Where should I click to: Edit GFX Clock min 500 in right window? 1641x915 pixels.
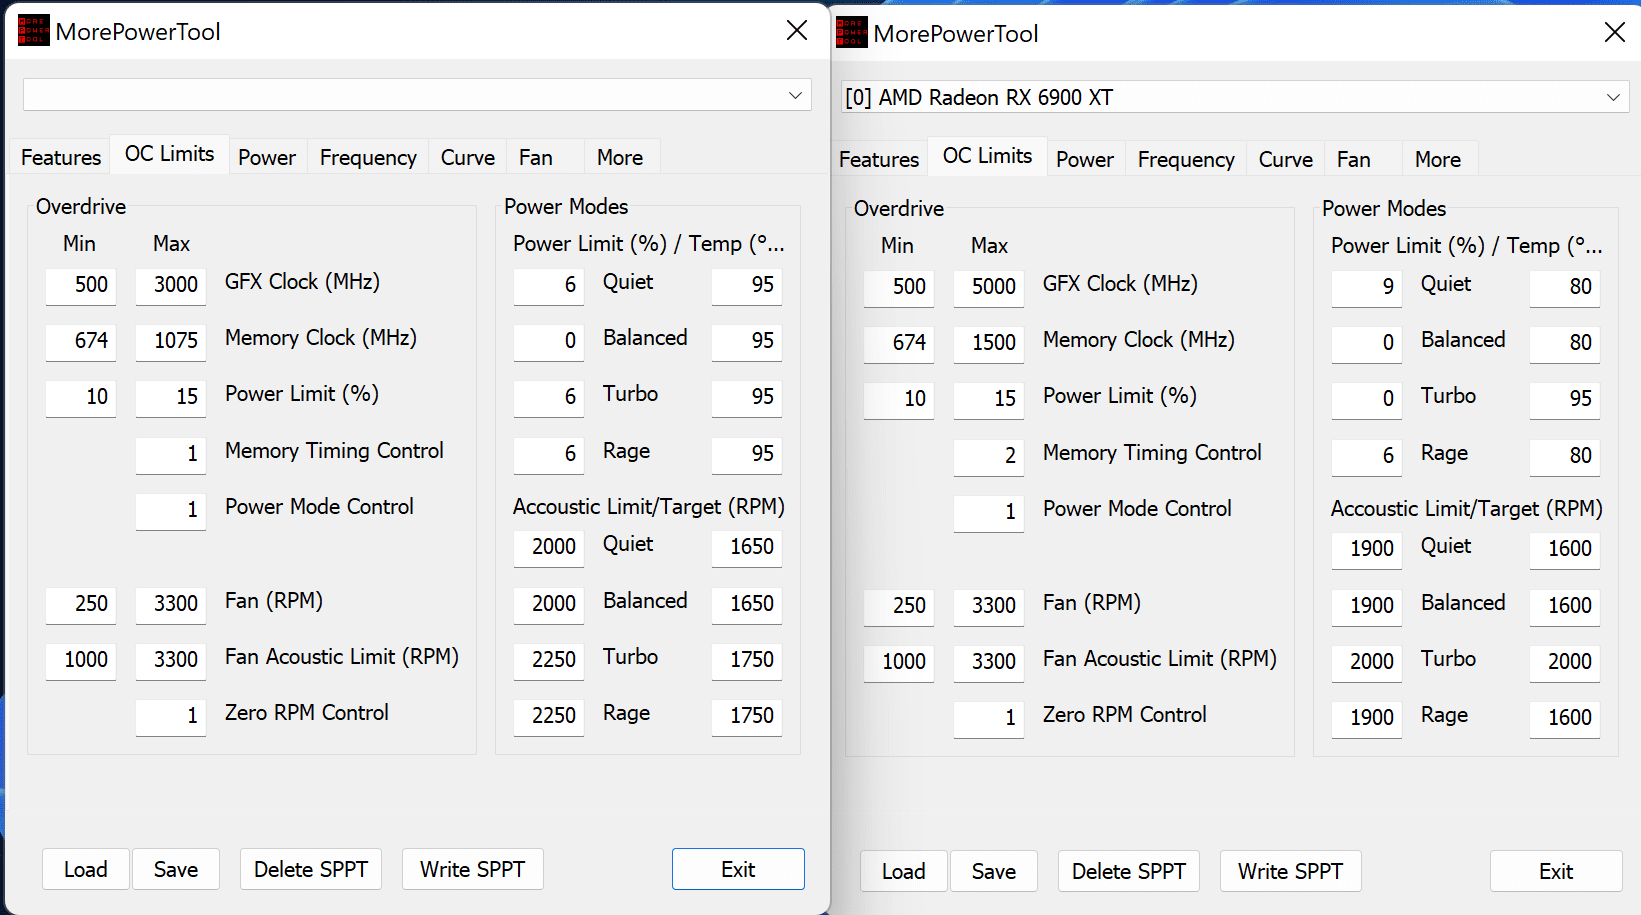click(x=899, y=287)
